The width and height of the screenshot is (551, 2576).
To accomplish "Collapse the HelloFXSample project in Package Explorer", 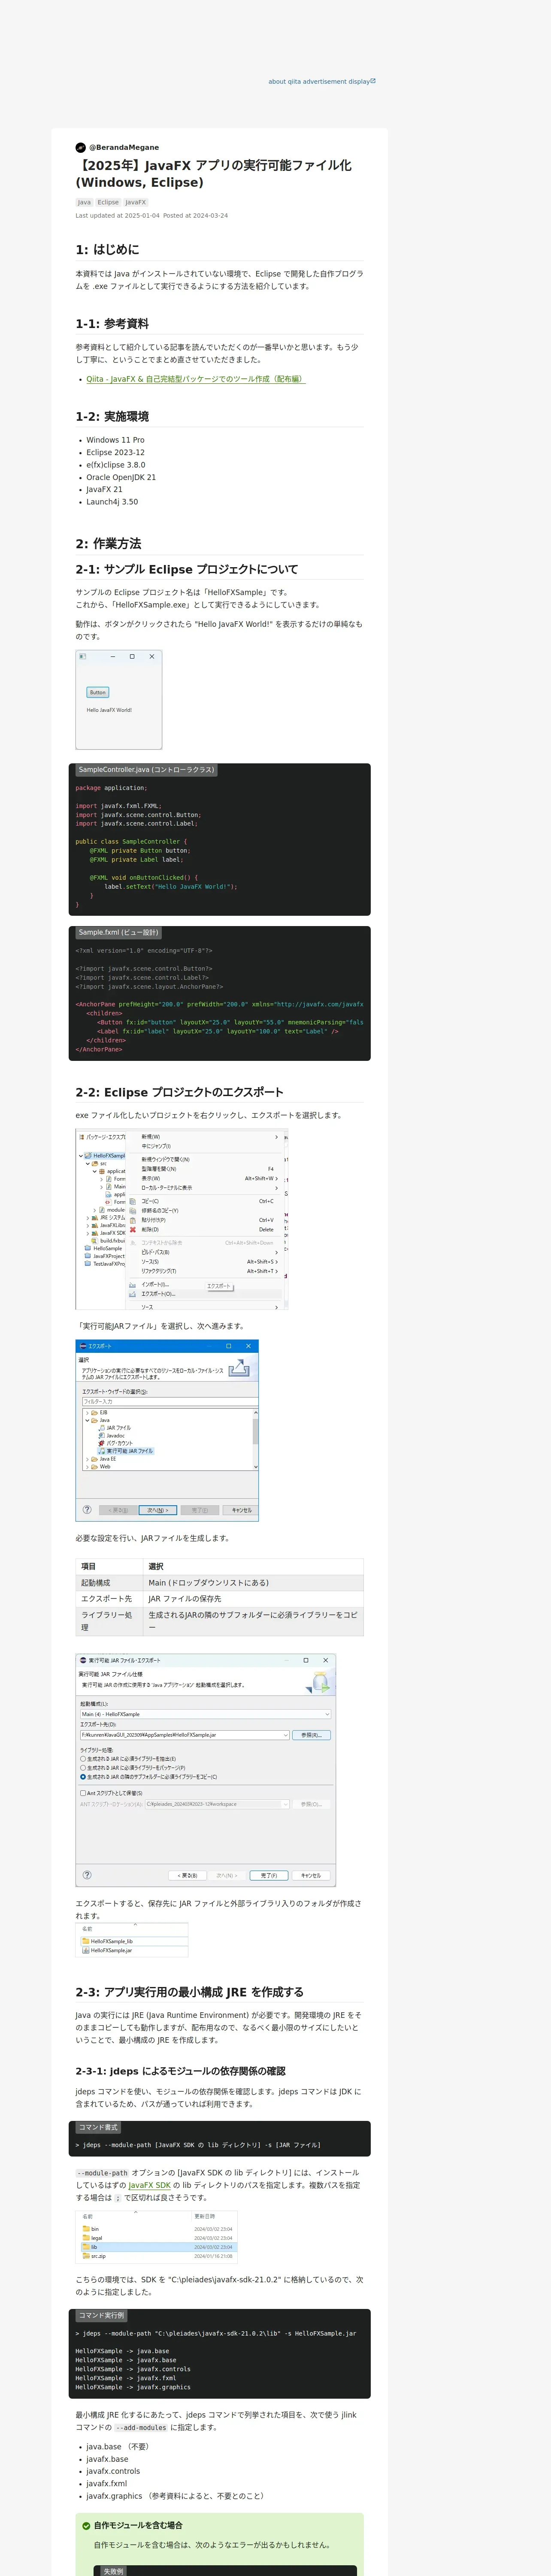I will [81, 1156].
